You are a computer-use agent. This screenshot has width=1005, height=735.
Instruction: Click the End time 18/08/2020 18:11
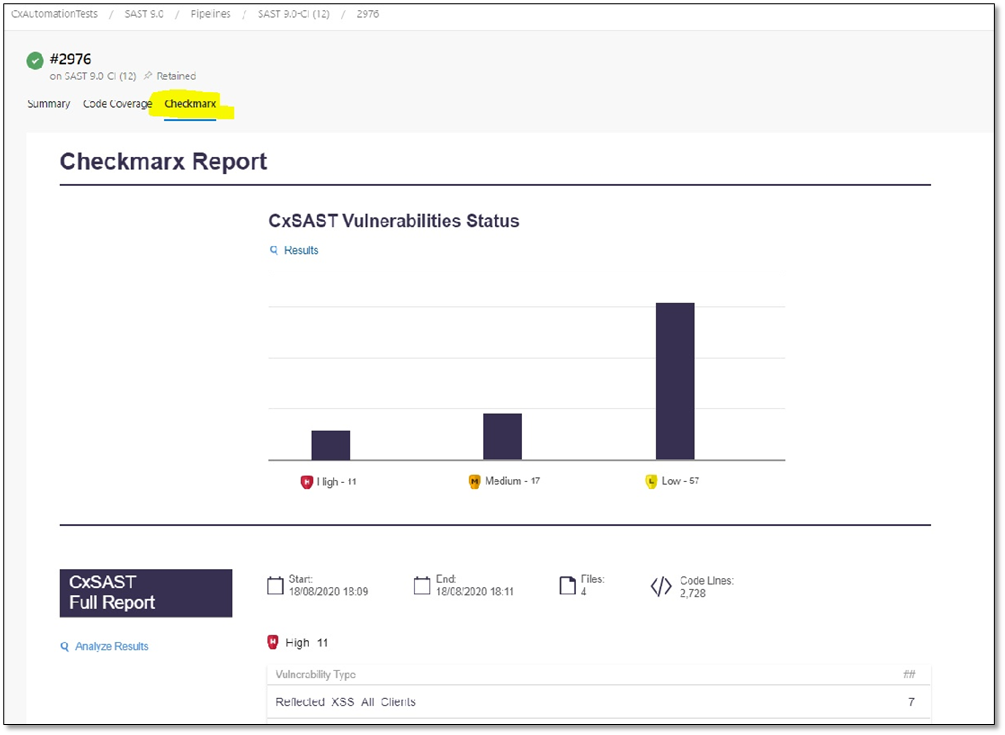[x=475, y=591]
